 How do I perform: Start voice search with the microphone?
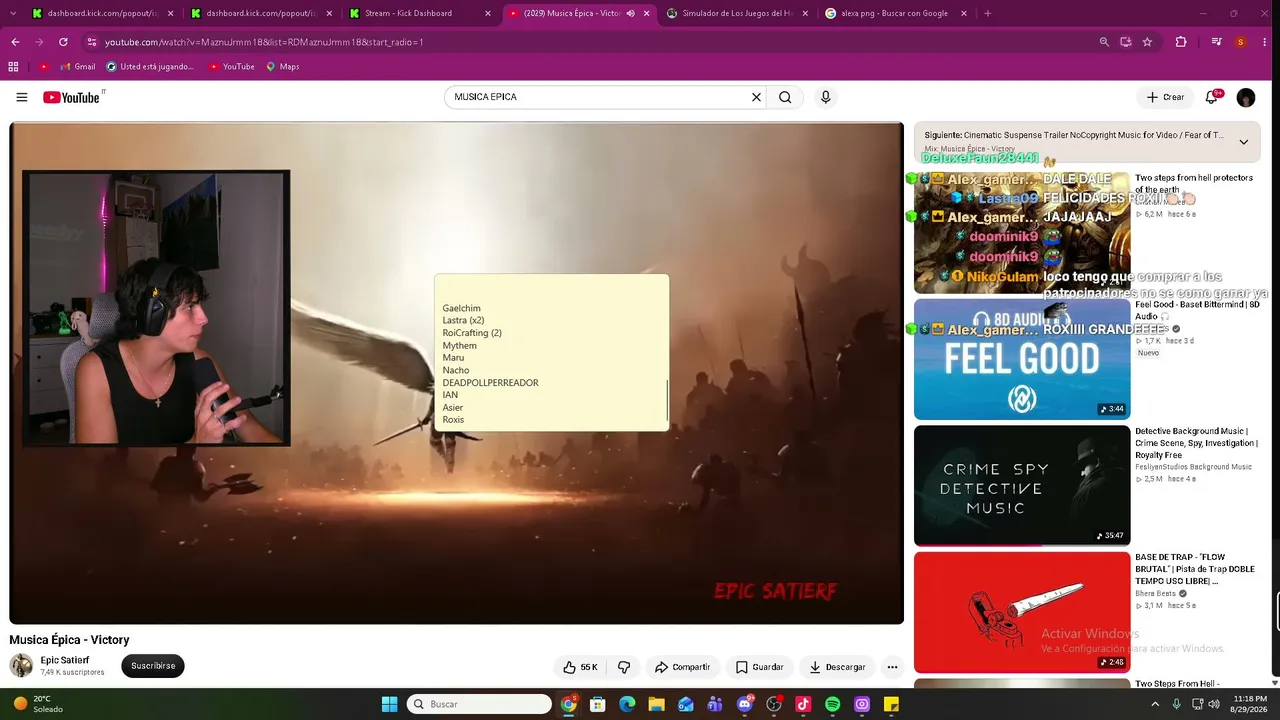[825, 97]
